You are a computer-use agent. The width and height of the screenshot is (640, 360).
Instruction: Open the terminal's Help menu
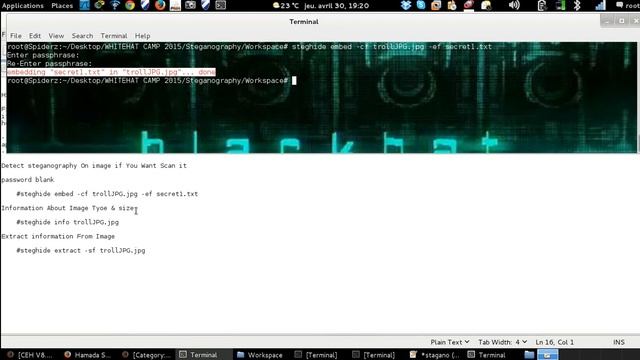coord(142,36)
